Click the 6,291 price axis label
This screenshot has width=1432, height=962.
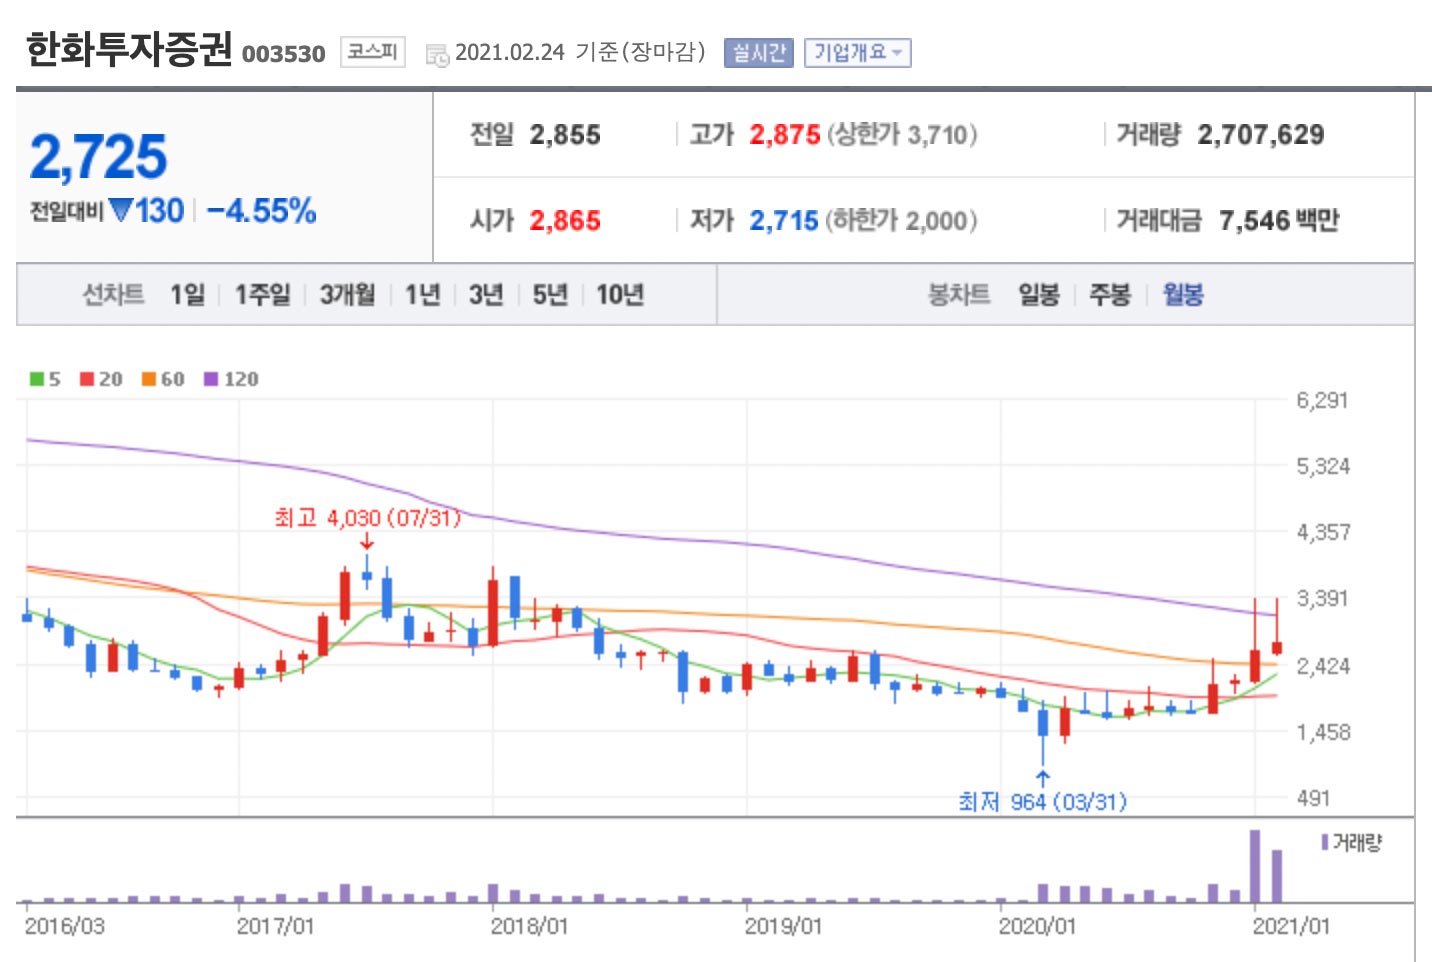tap(1322, 401)
